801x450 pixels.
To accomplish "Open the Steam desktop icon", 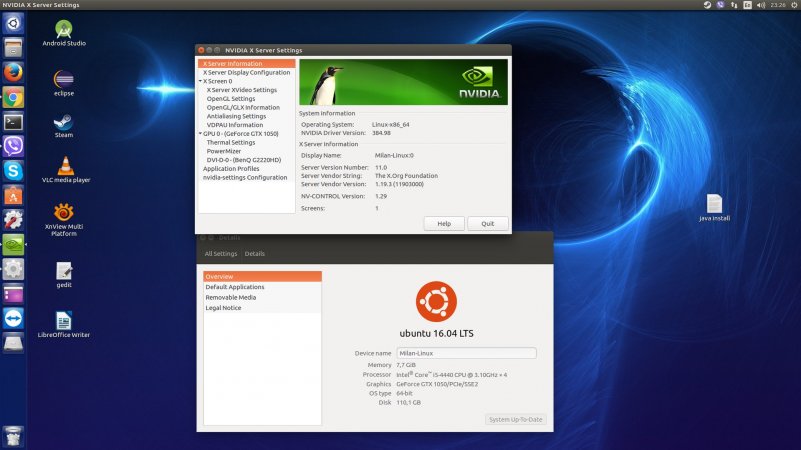I will (x=64, y=126).
